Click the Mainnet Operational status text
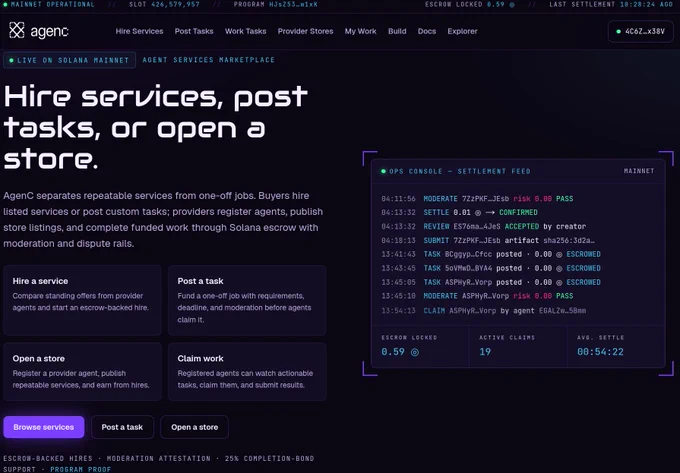Screen dimensions: 680x473 click(52, 4)
